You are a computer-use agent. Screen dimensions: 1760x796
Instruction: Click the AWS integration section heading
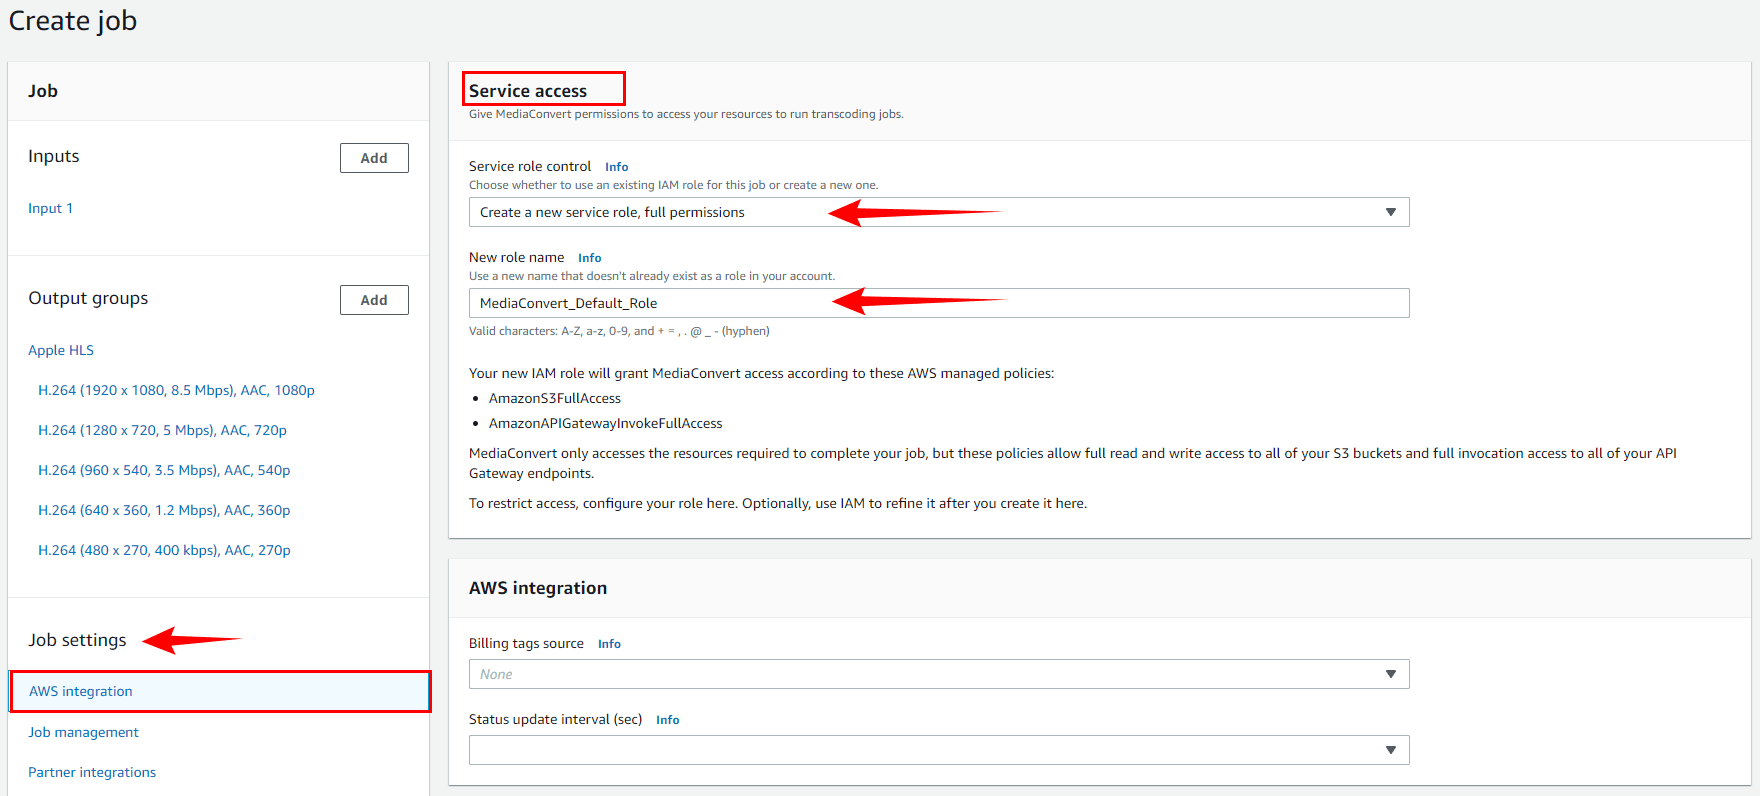[x=538, y=588]
